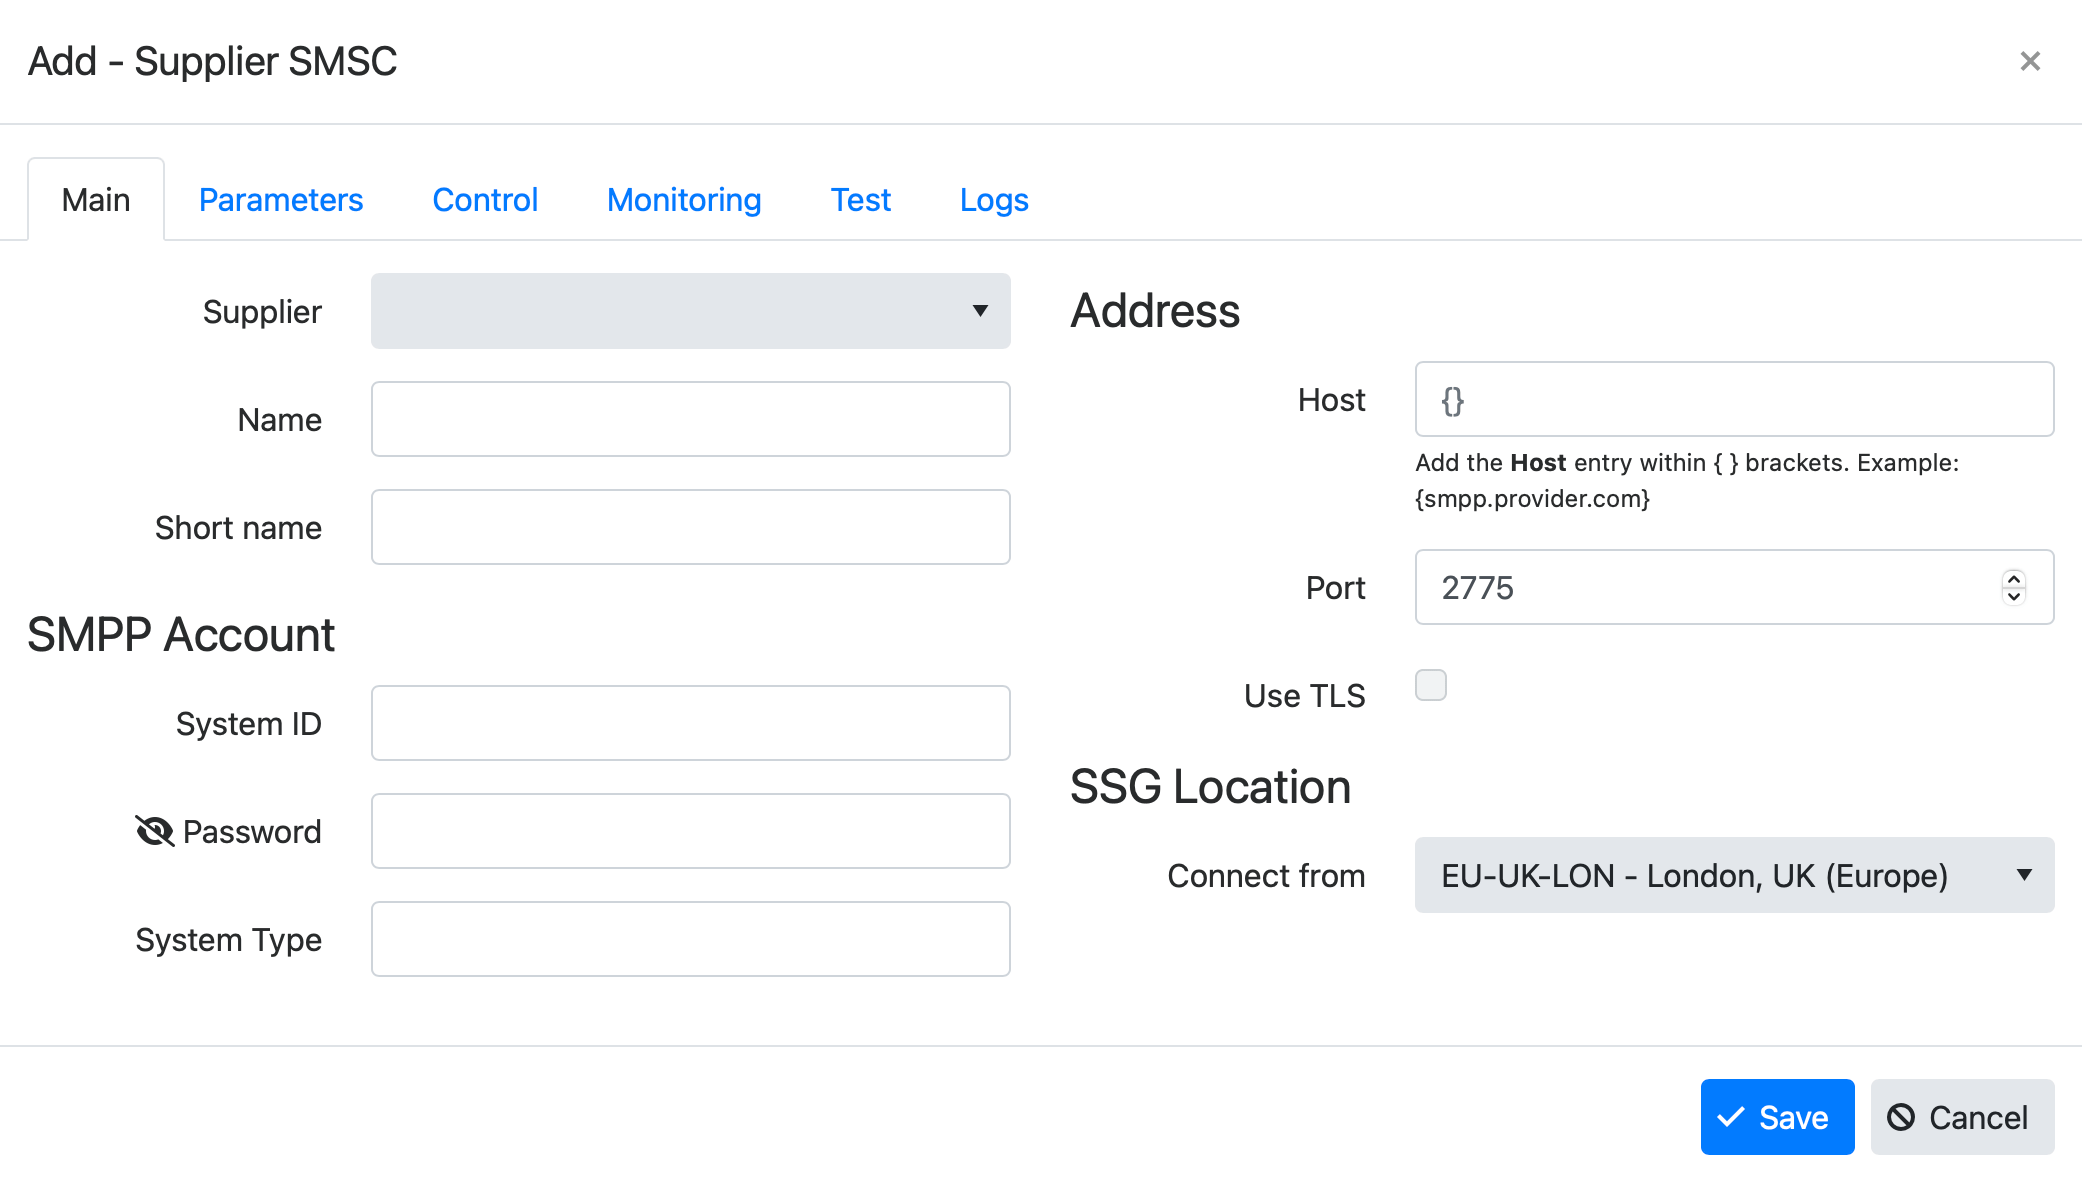Increase Port value with stepper arrow
Viewport: 2082px width, 1190px height.
tap(2013, 579)
